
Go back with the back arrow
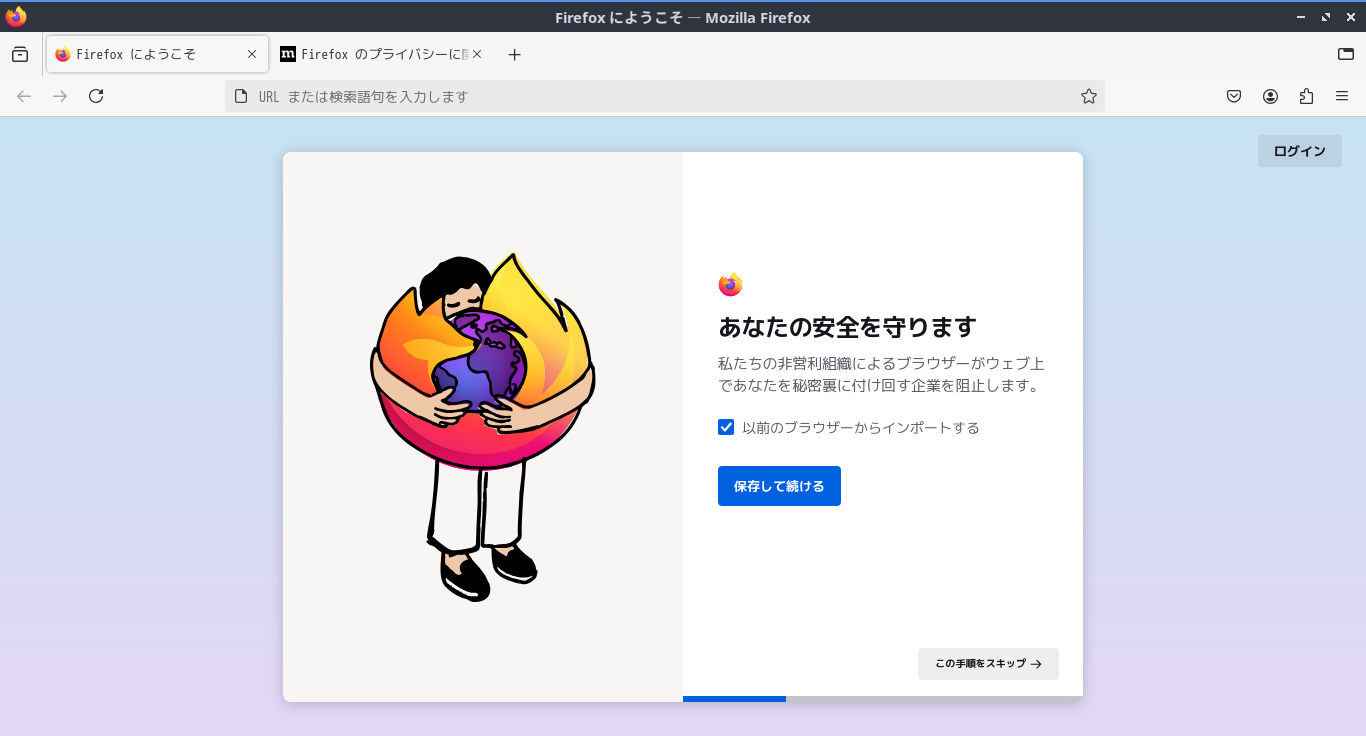coord(24,96)
